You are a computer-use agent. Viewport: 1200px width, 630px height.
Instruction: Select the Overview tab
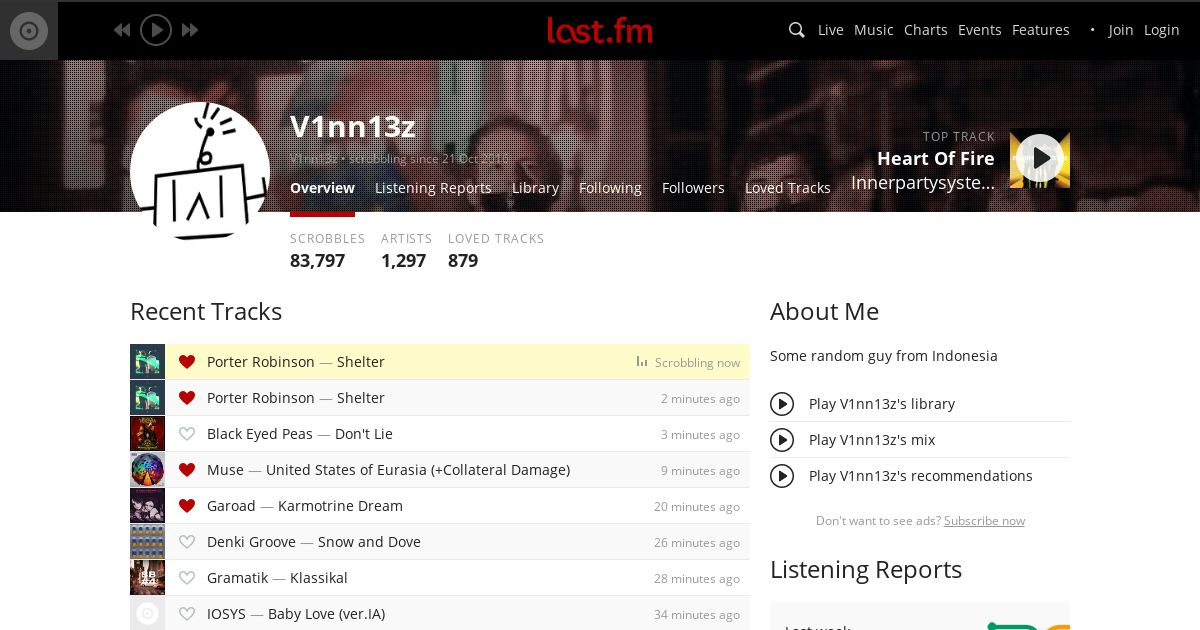tap(322, 188)
